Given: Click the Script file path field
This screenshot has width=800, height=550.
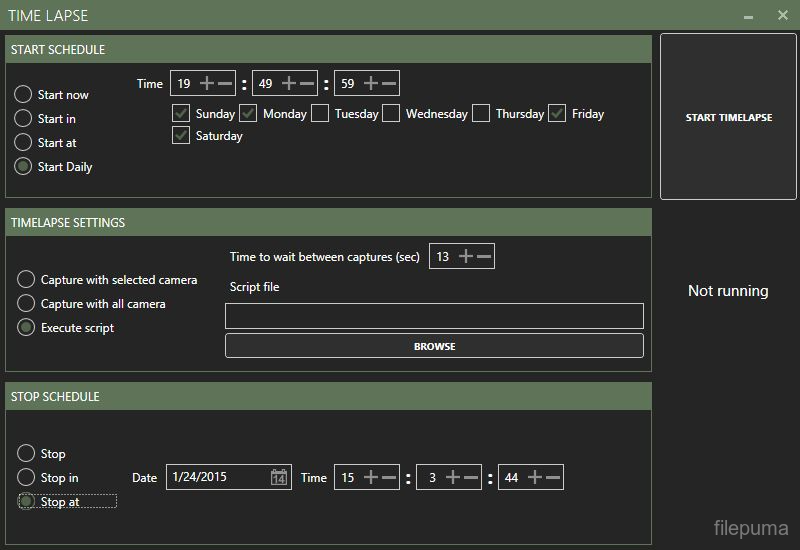Looking at the screenshot, I should (x=434, y=316).
